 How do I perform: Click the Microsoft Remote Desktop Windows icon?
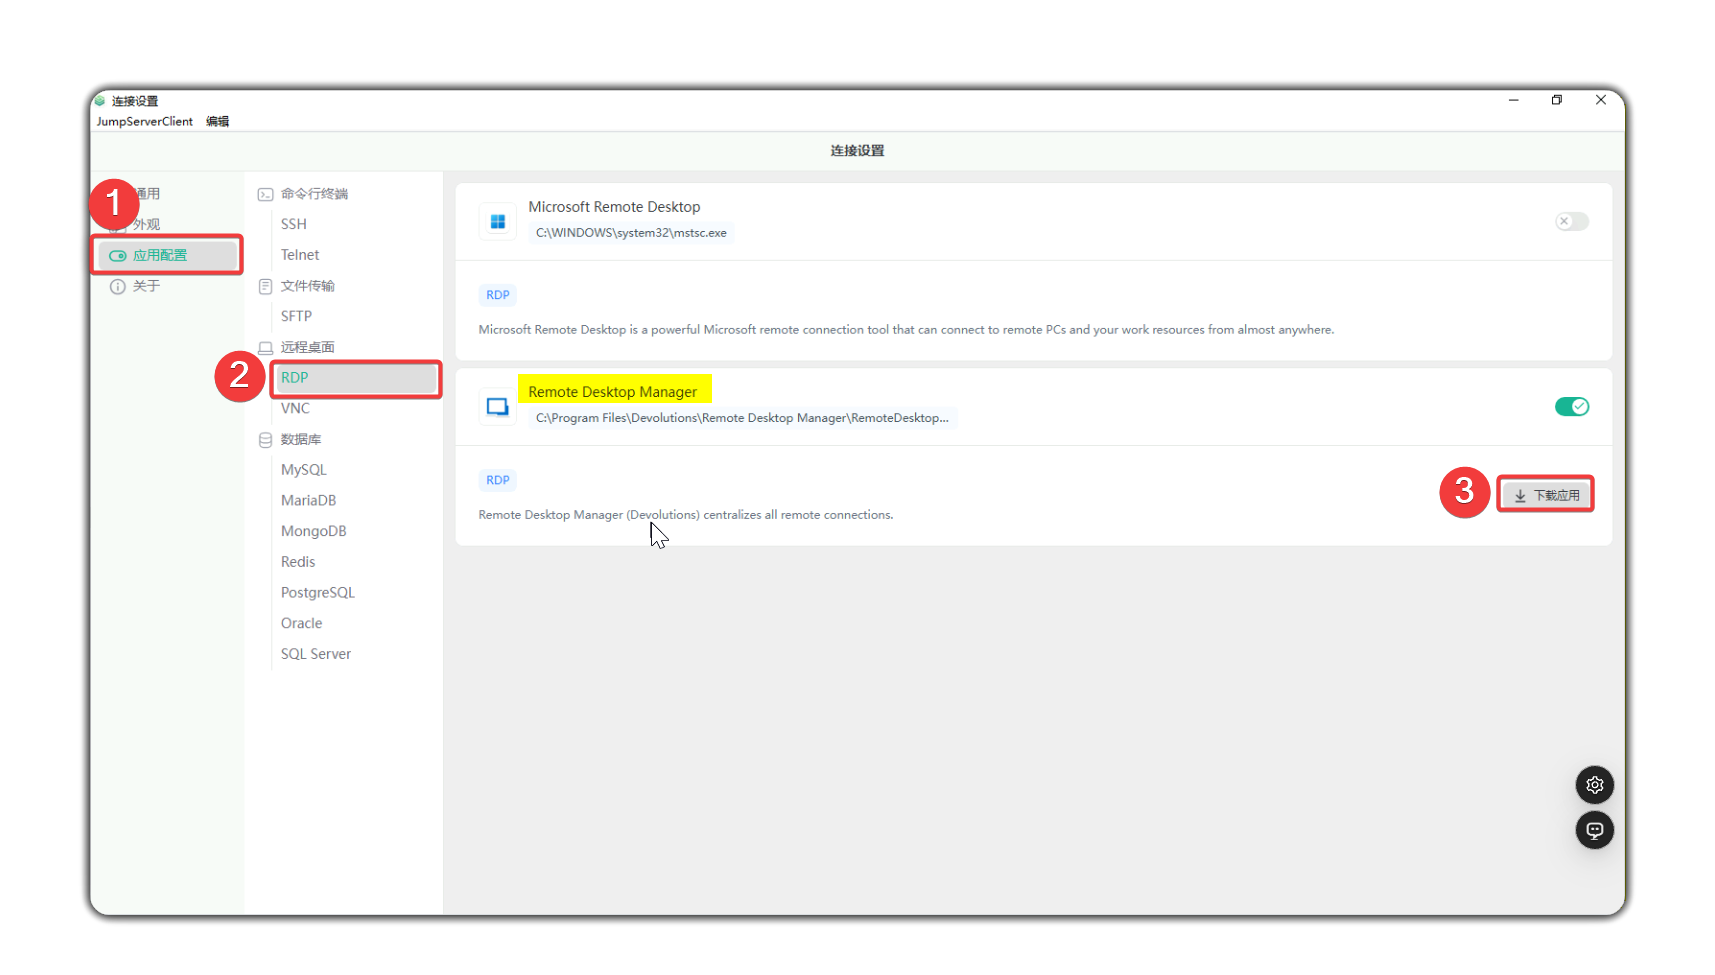point(498,222)
